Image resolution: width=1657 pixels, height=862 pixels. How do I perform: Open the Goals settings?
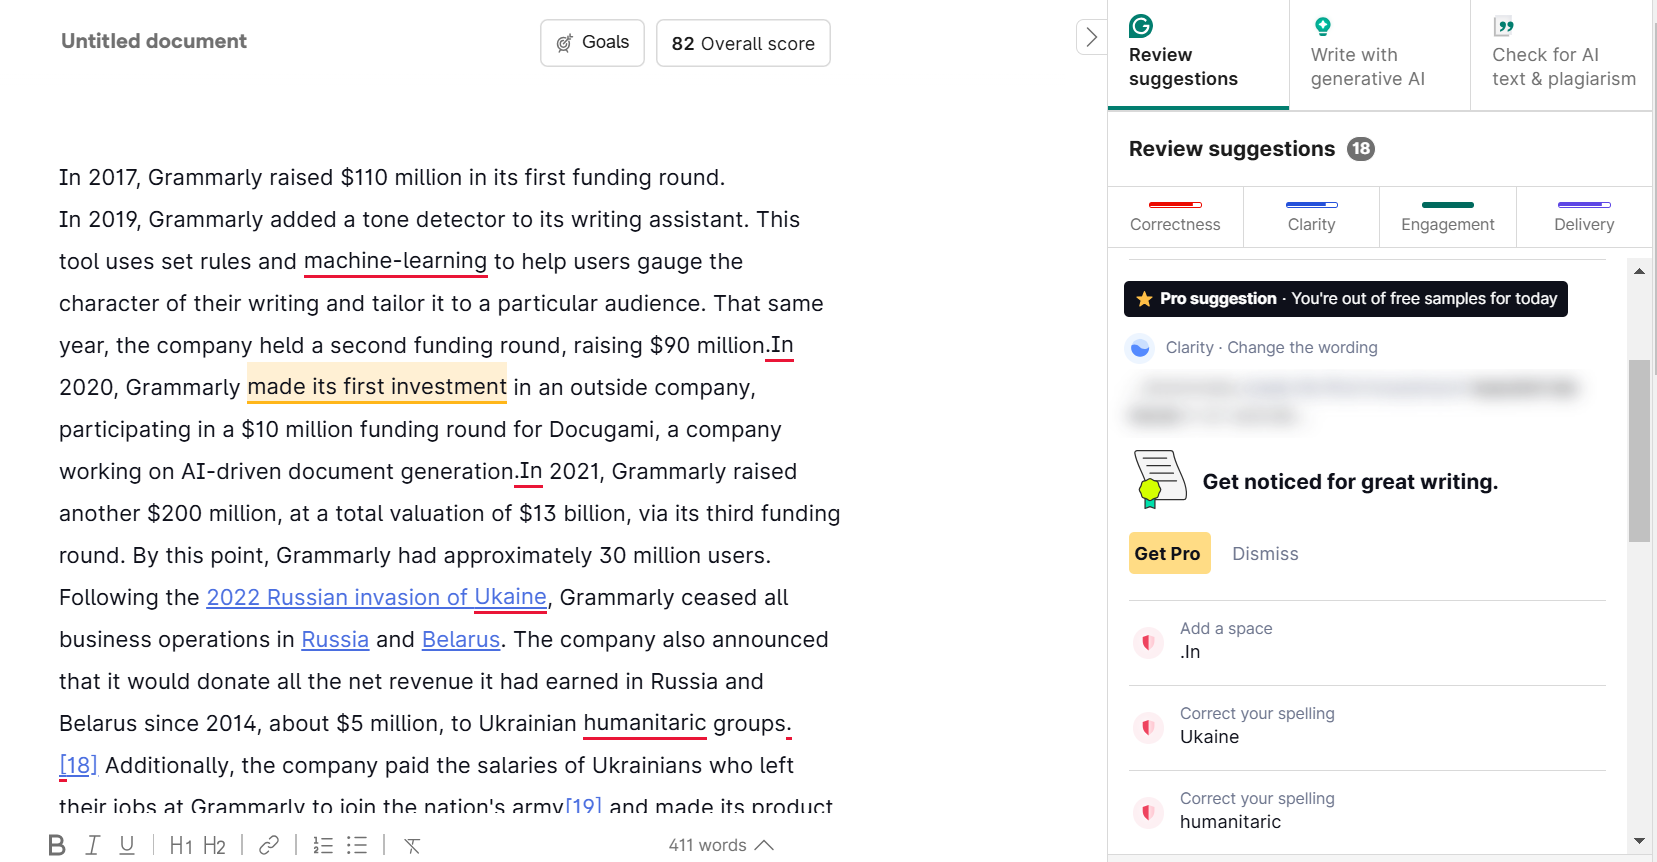pos(592,43)
